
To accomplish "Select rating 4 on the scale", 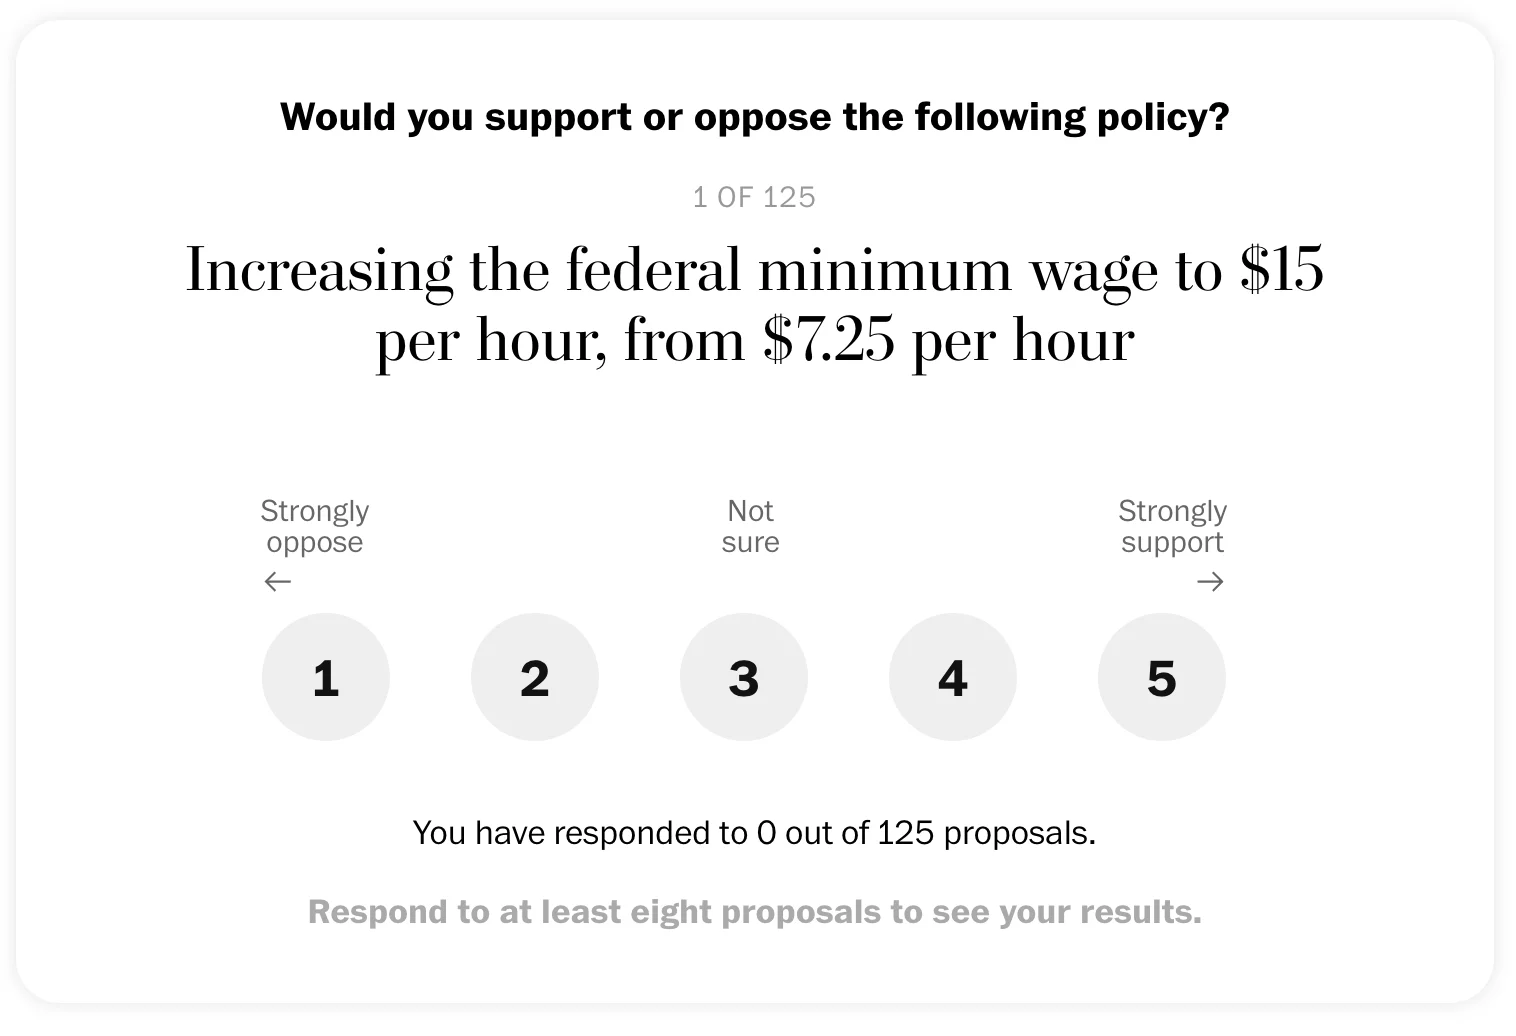I will (953, 678).
